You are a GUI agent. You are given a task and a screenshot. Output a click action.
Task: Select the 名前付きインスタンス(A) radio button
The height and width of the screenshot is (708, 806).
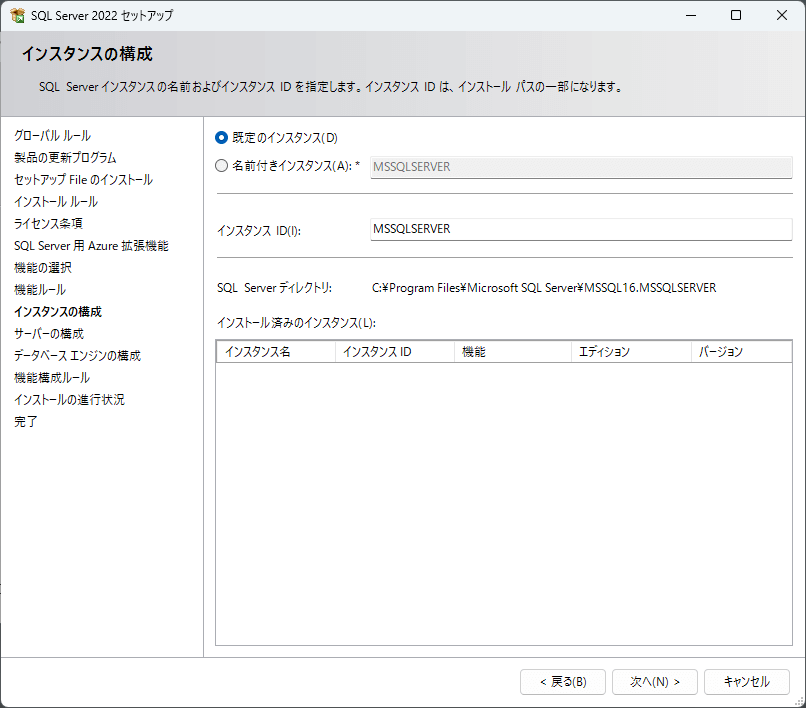coord(222,166)
